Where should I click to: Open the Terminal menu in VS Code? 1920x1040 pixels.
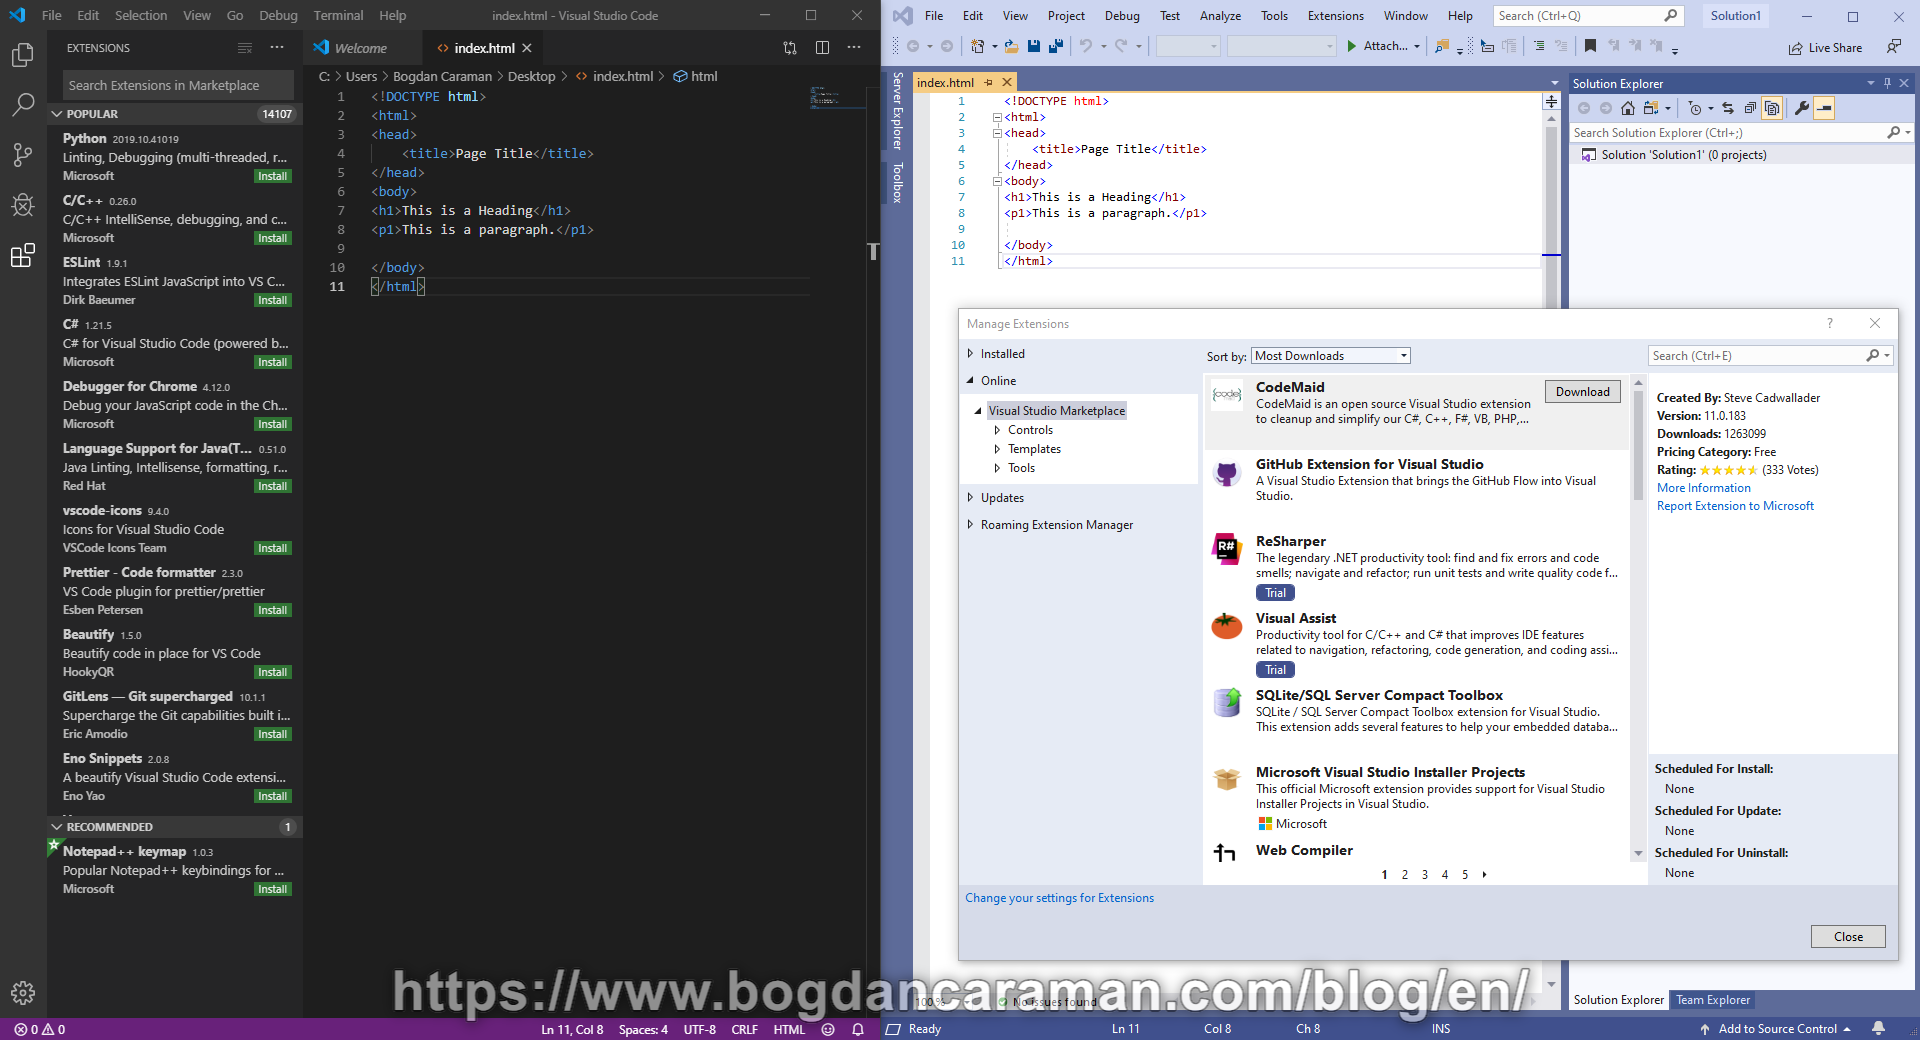(x=338, y=15)
